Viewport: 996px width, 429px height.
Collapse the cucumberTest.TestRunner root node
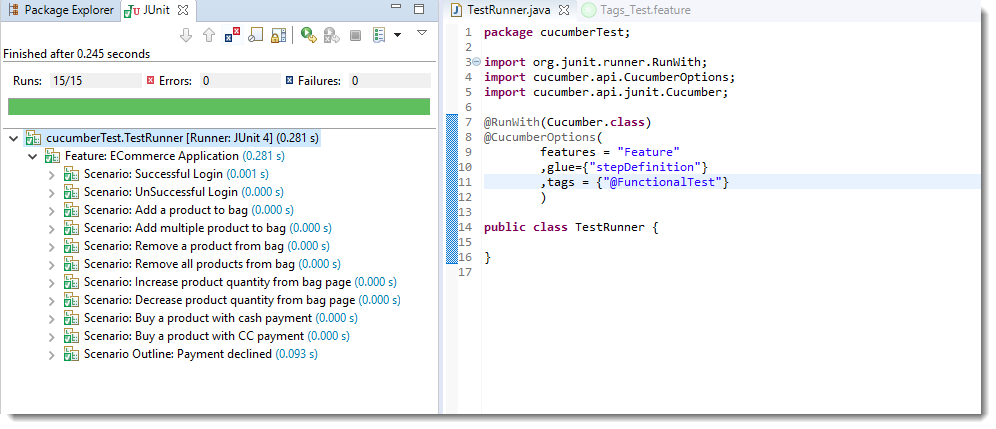(14, 138)
